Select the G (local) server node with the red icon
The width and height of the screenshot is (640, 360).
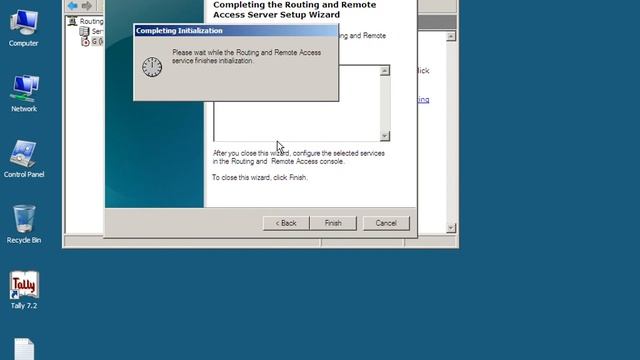click(x=85, y=42)
